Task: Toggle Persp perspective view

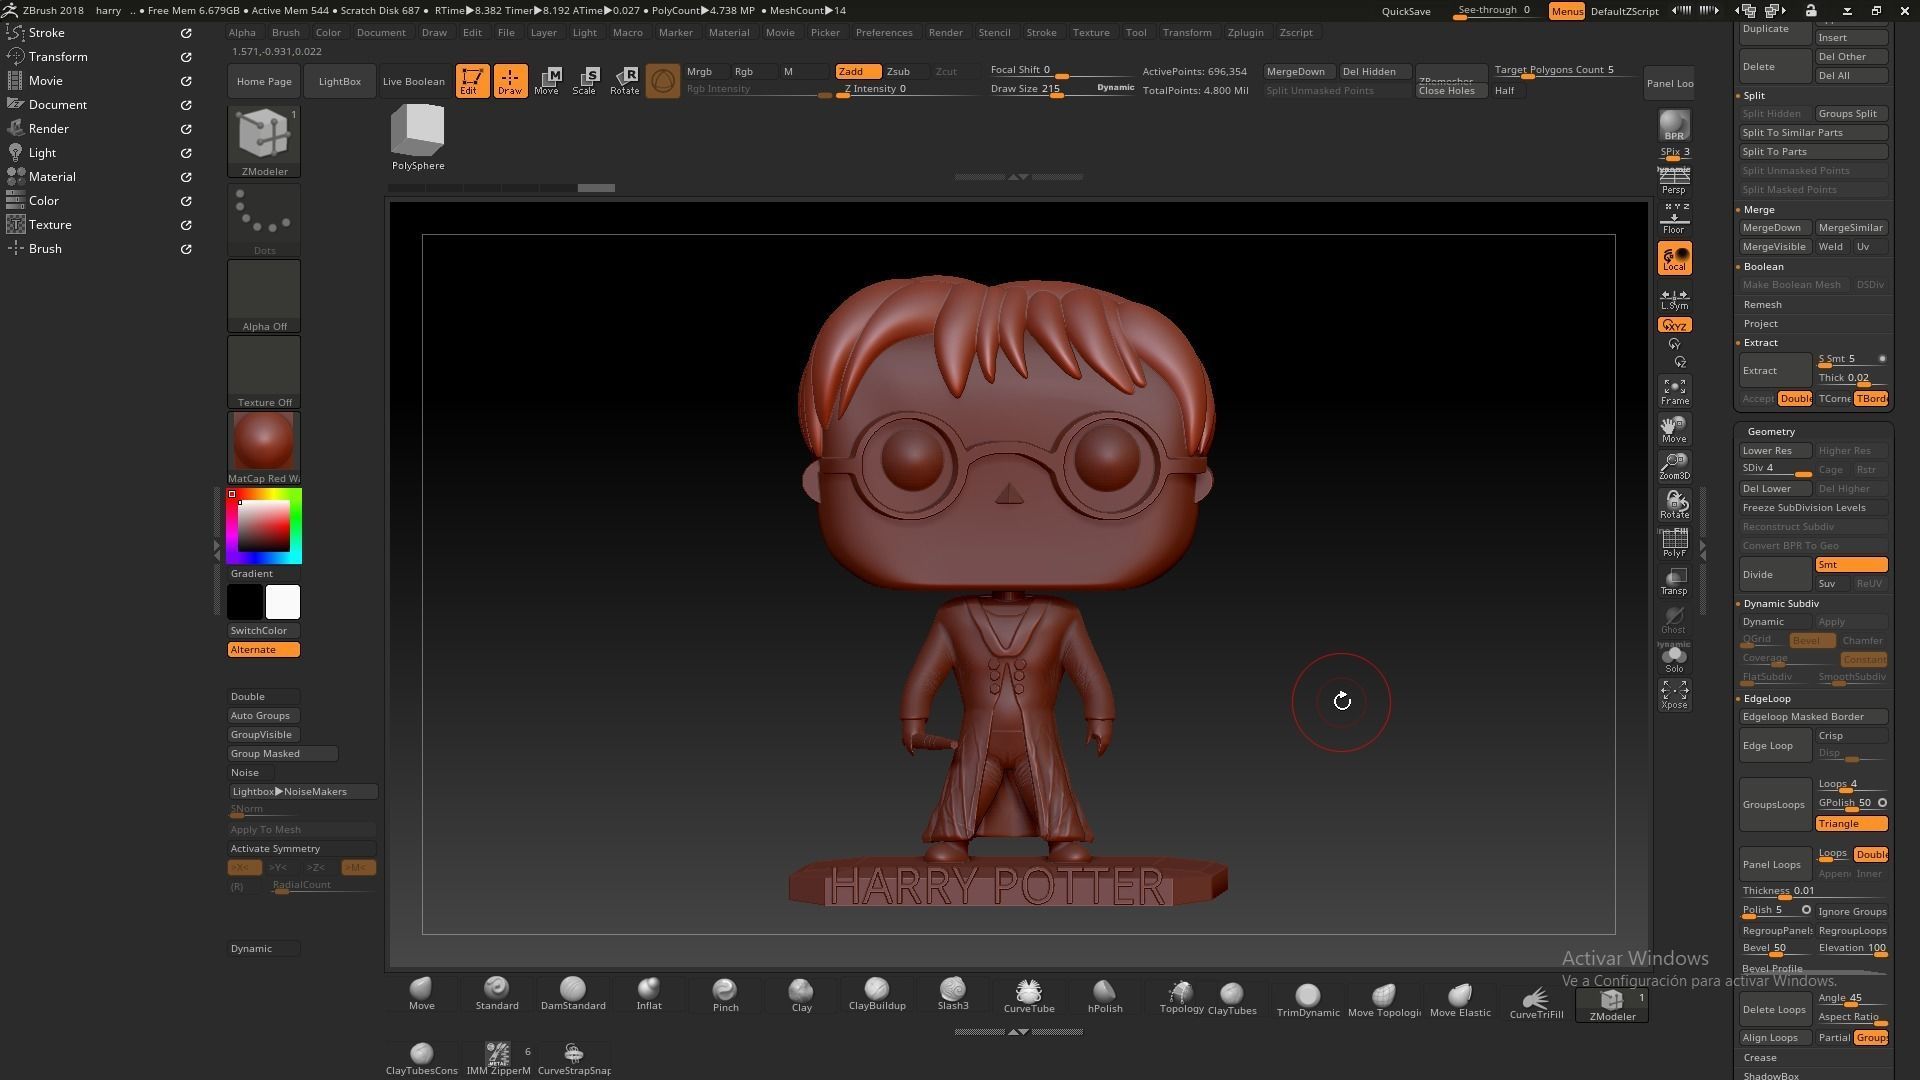Action: point(1674,181)
